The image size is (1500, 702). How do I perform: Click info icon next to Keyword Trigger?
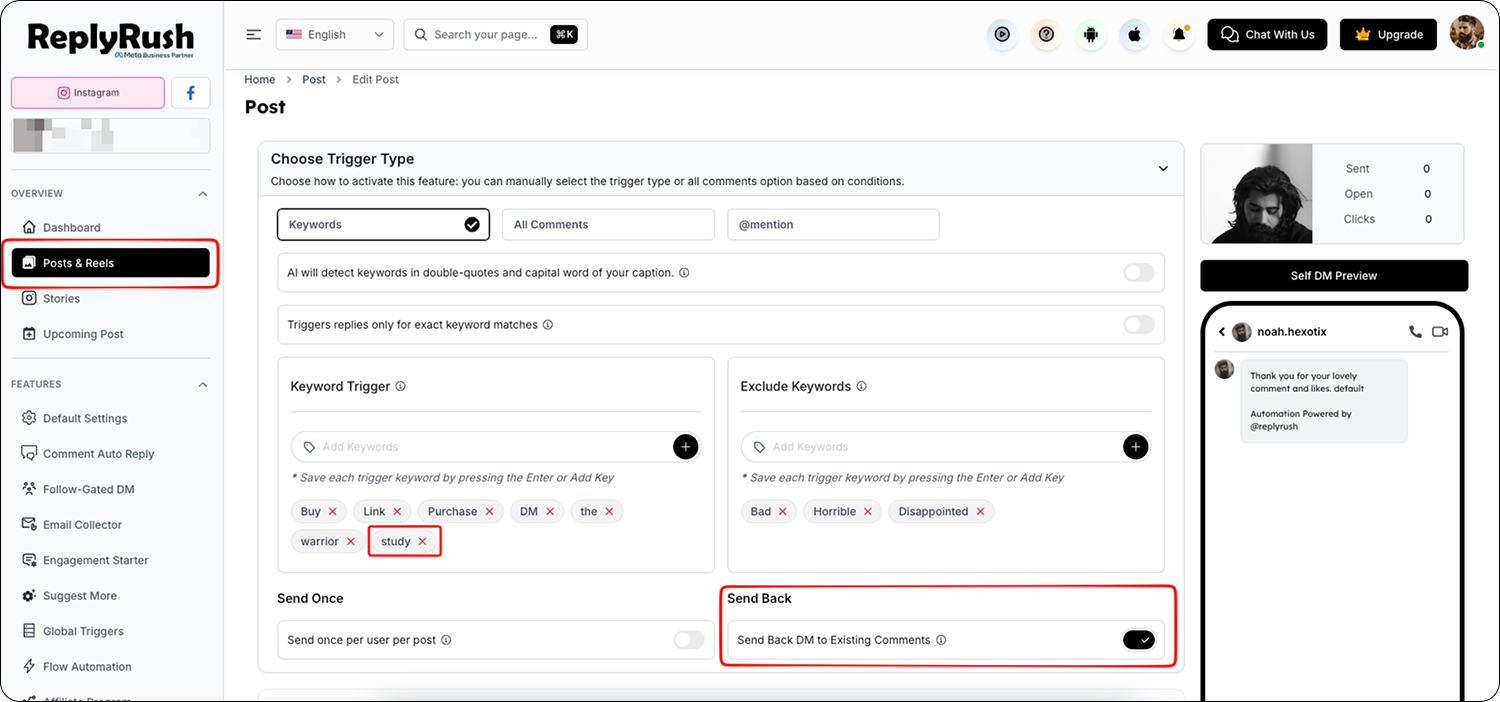(400, 386)
